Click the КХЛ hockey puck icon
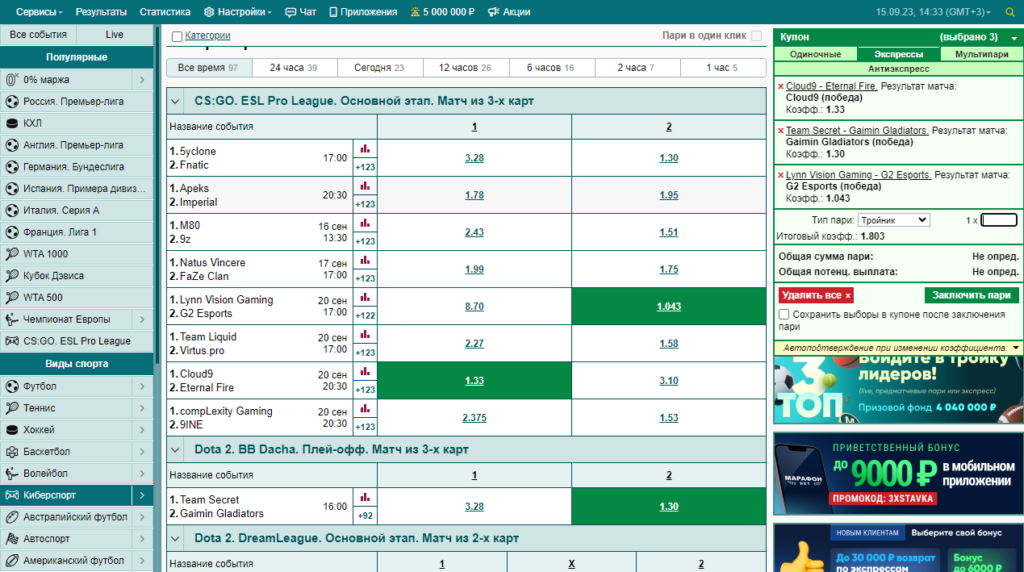 point(12,123)
